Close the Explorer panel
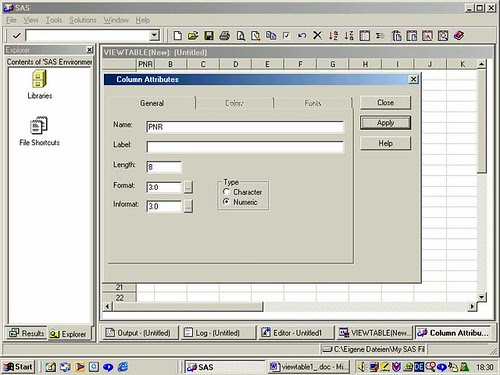500x375 pixels. 89,50
